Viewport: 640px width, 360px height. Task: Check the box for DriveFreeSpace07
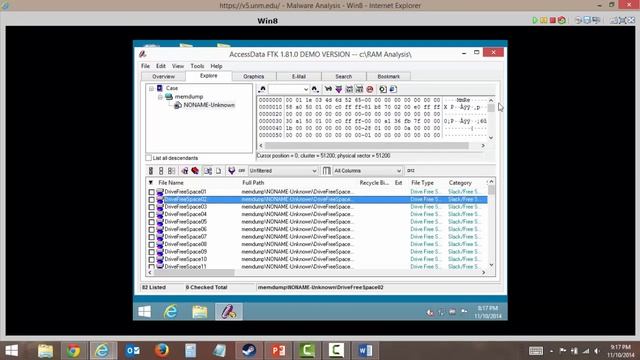pos(151,237)
